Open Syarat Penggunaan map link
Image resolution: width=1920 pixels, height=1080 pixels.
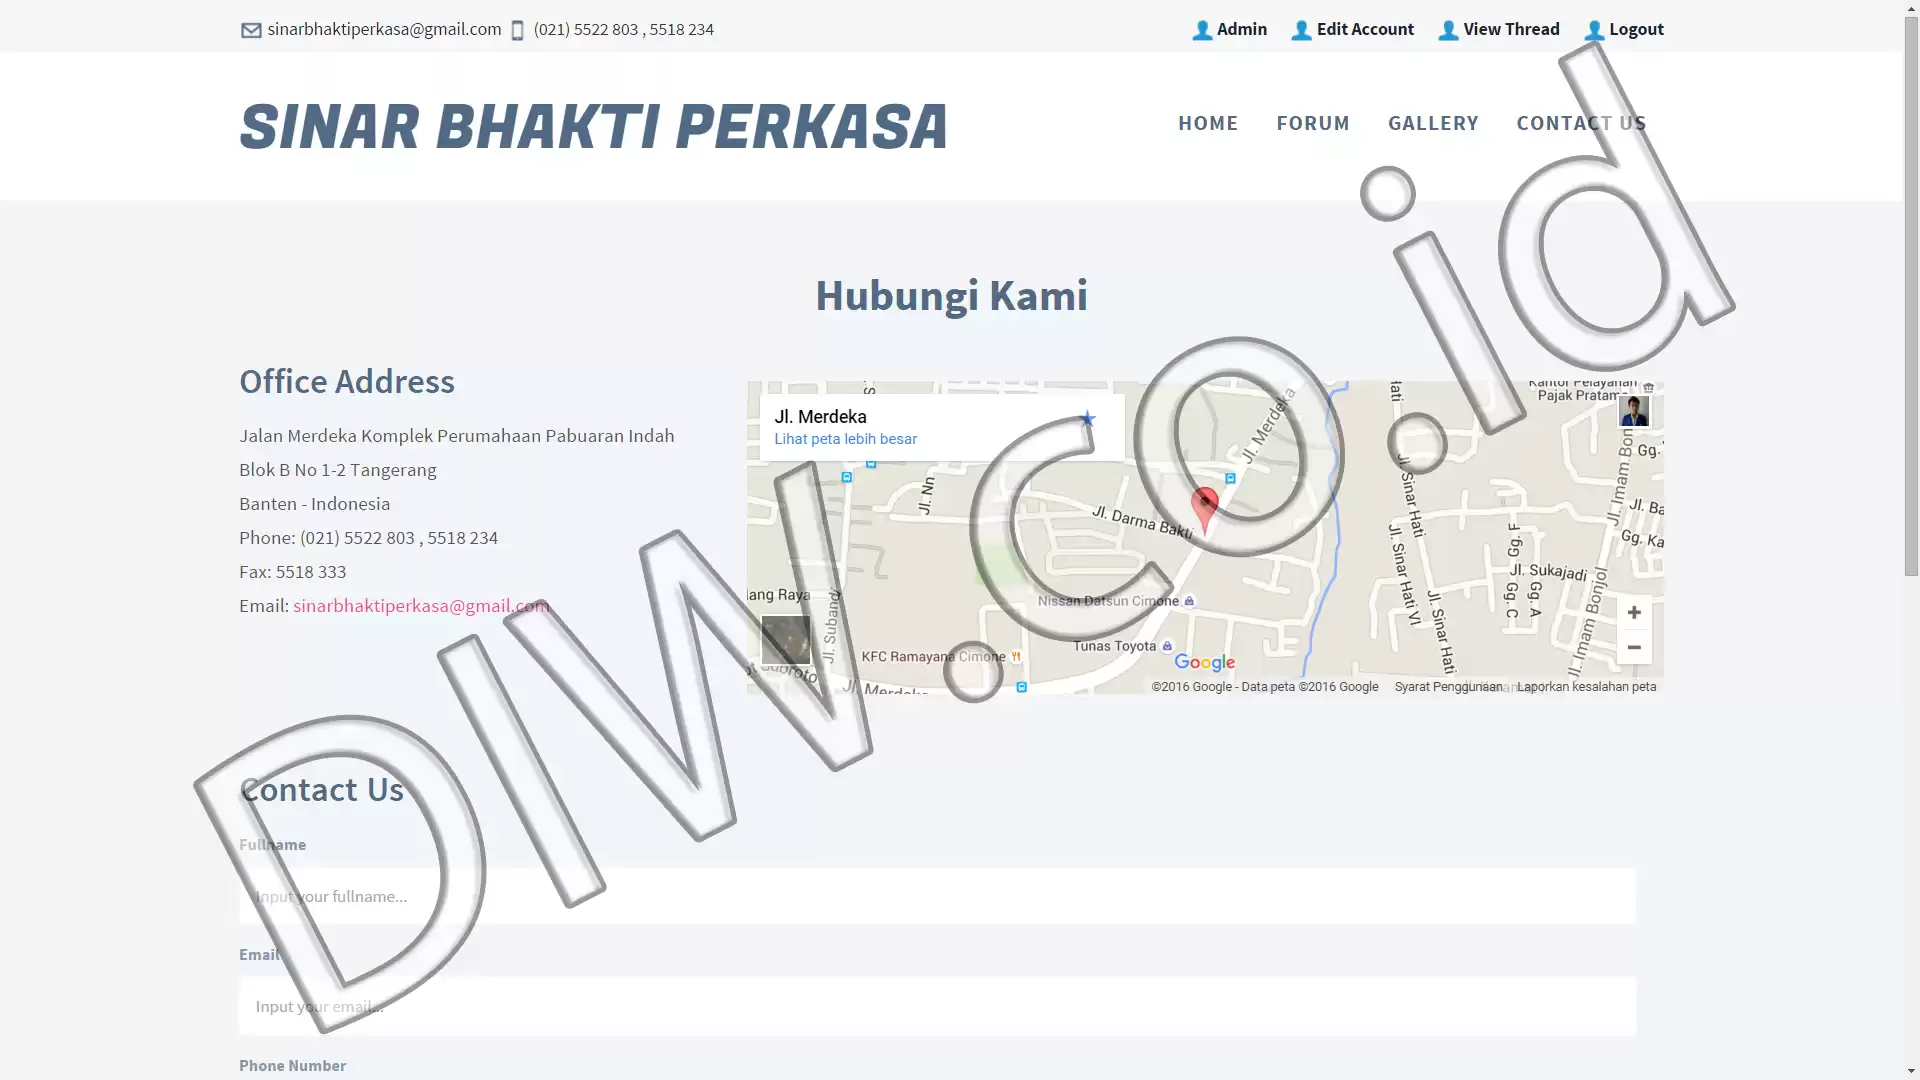tap(1448, 687)
